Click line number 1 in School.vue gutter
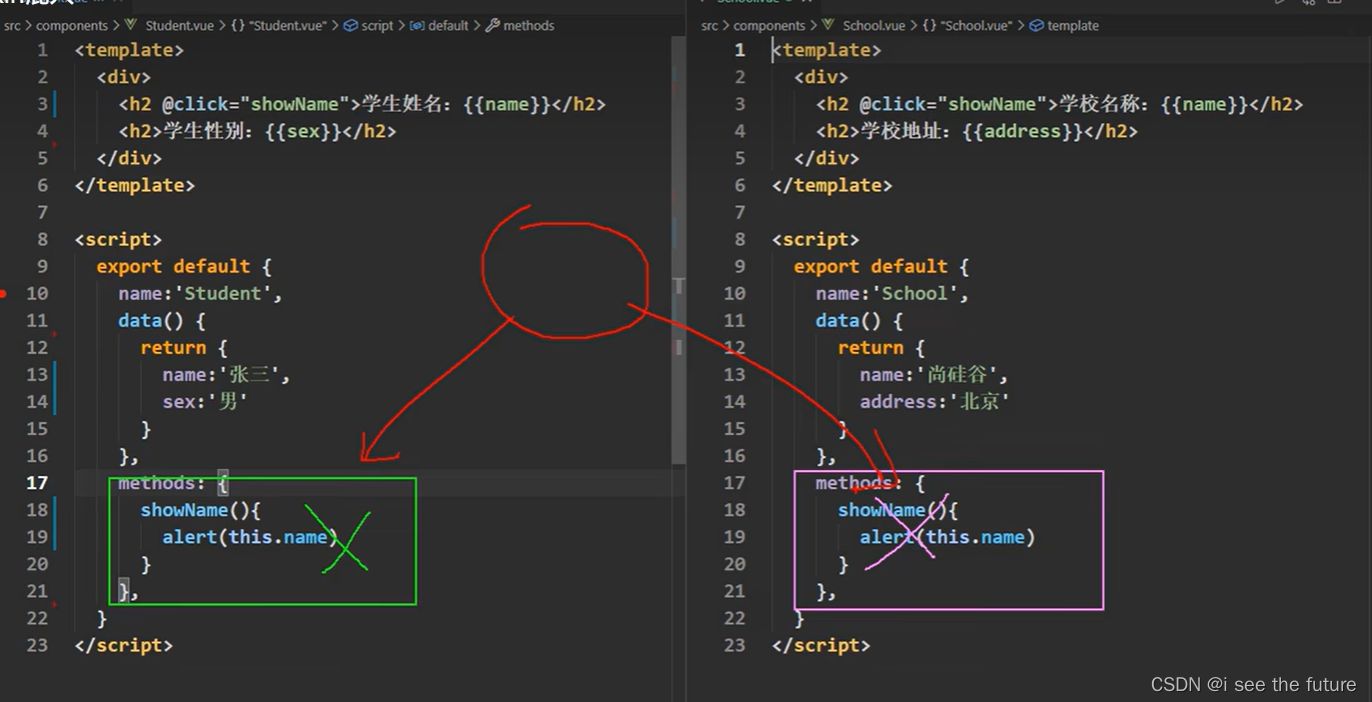 pos(740,50)
